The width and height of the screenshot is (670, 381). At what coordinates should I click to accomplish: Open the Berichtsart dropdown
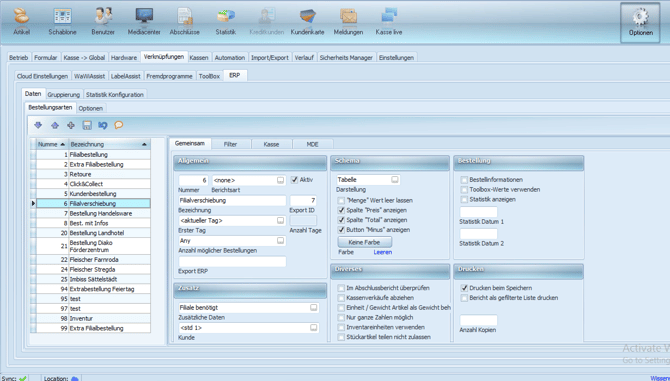tap(280, 180)
